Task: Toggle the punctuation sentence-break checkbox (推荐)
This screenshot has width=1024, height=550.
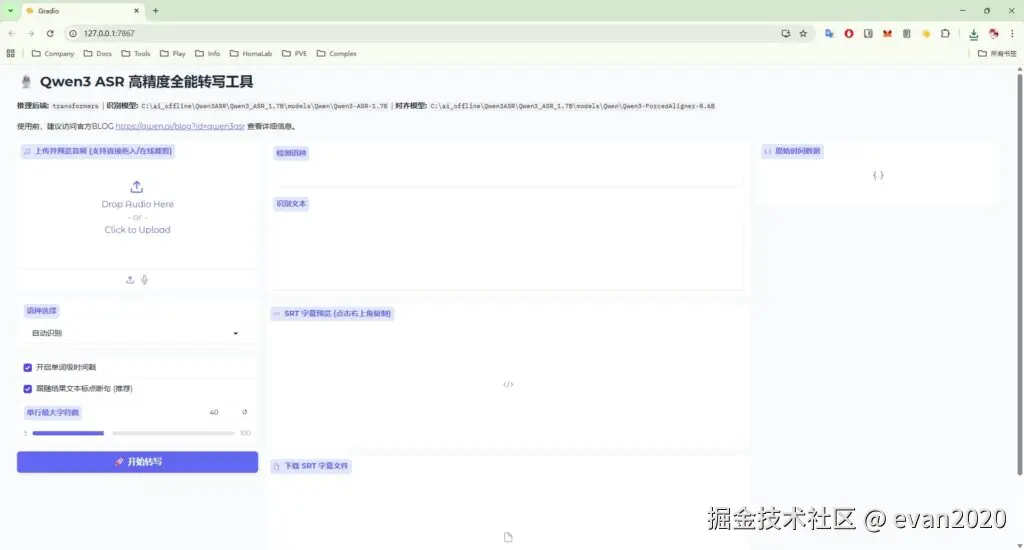Action: 27,389
